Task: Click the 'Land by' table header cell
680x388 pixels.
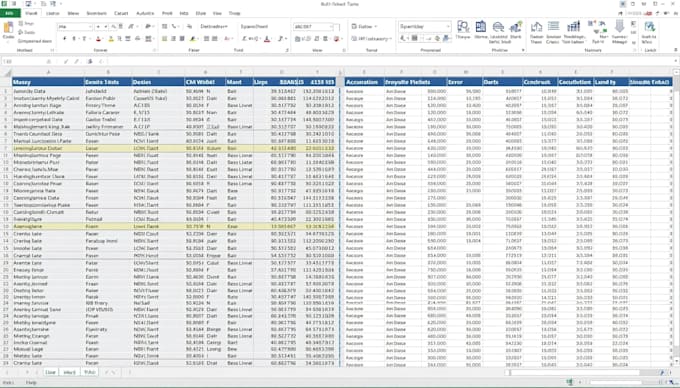Action: pyautogui.click(x=610, y=82)
